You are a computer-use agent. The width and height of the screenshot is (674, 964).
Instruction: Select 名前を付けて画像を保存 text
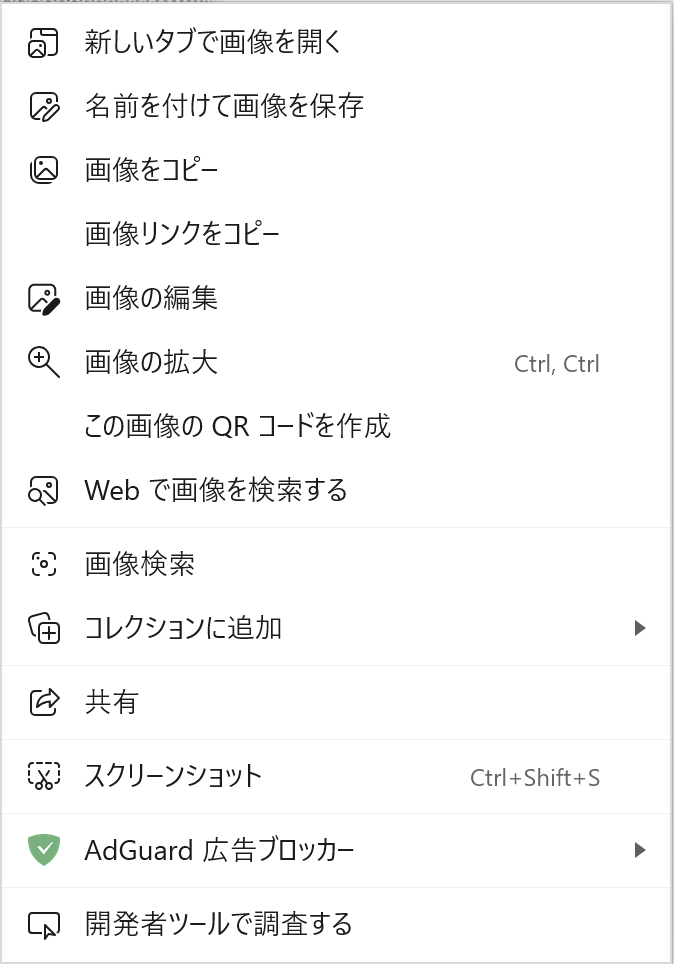224,107
